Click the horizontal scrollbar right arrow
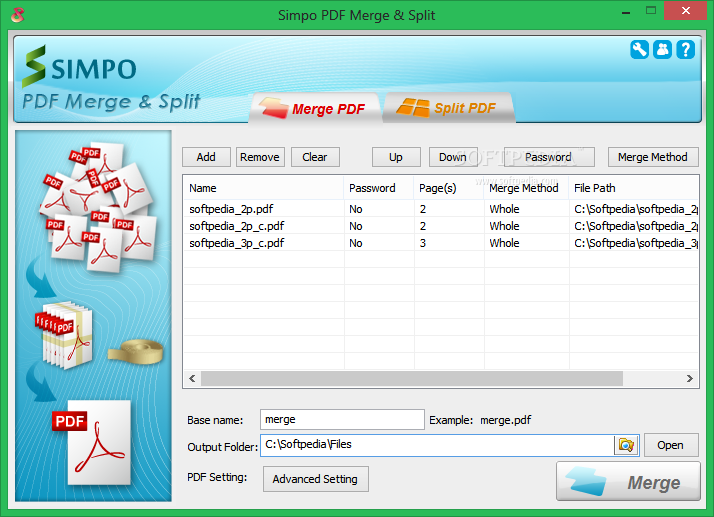Image resolution: width=714 pixels, height=517 pixels. [690, 379]
